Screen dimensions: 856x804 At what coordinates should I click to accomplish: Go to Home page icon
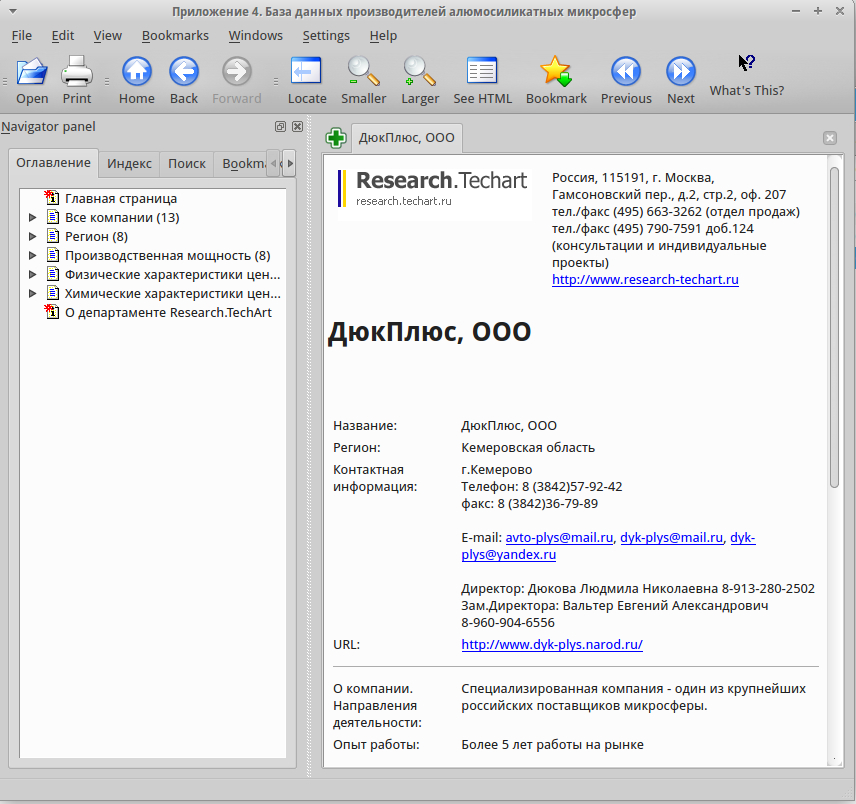[x=136, y=72]
